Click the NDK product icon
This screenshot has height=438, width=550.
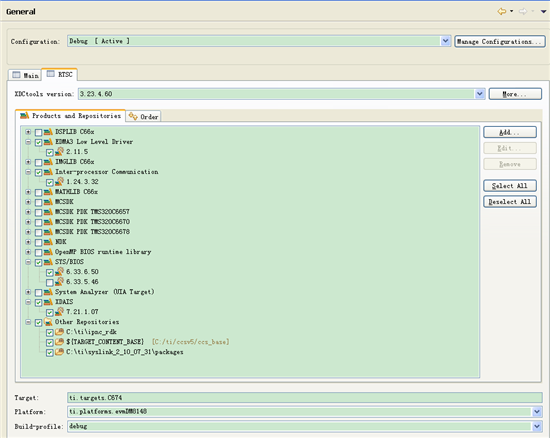click(x=48, y=242)
